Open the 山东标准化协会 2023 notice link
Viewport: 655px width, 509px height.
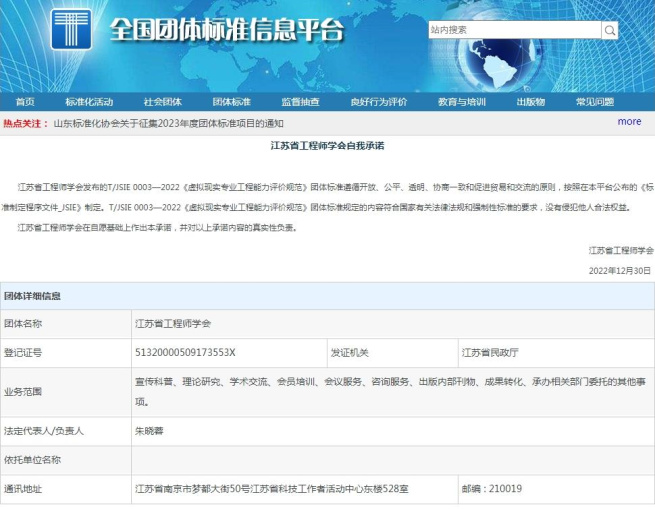point(168,123)
